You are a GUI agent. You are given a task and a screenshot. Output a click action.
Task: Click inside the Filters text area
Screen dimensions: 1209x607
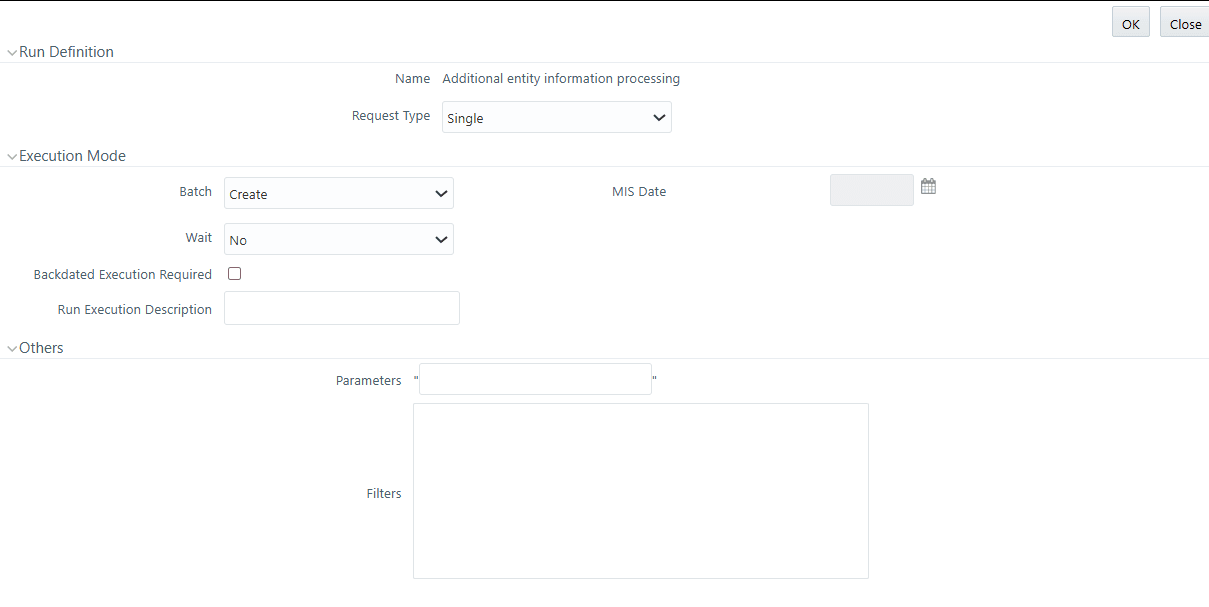[x=641, y=491]
